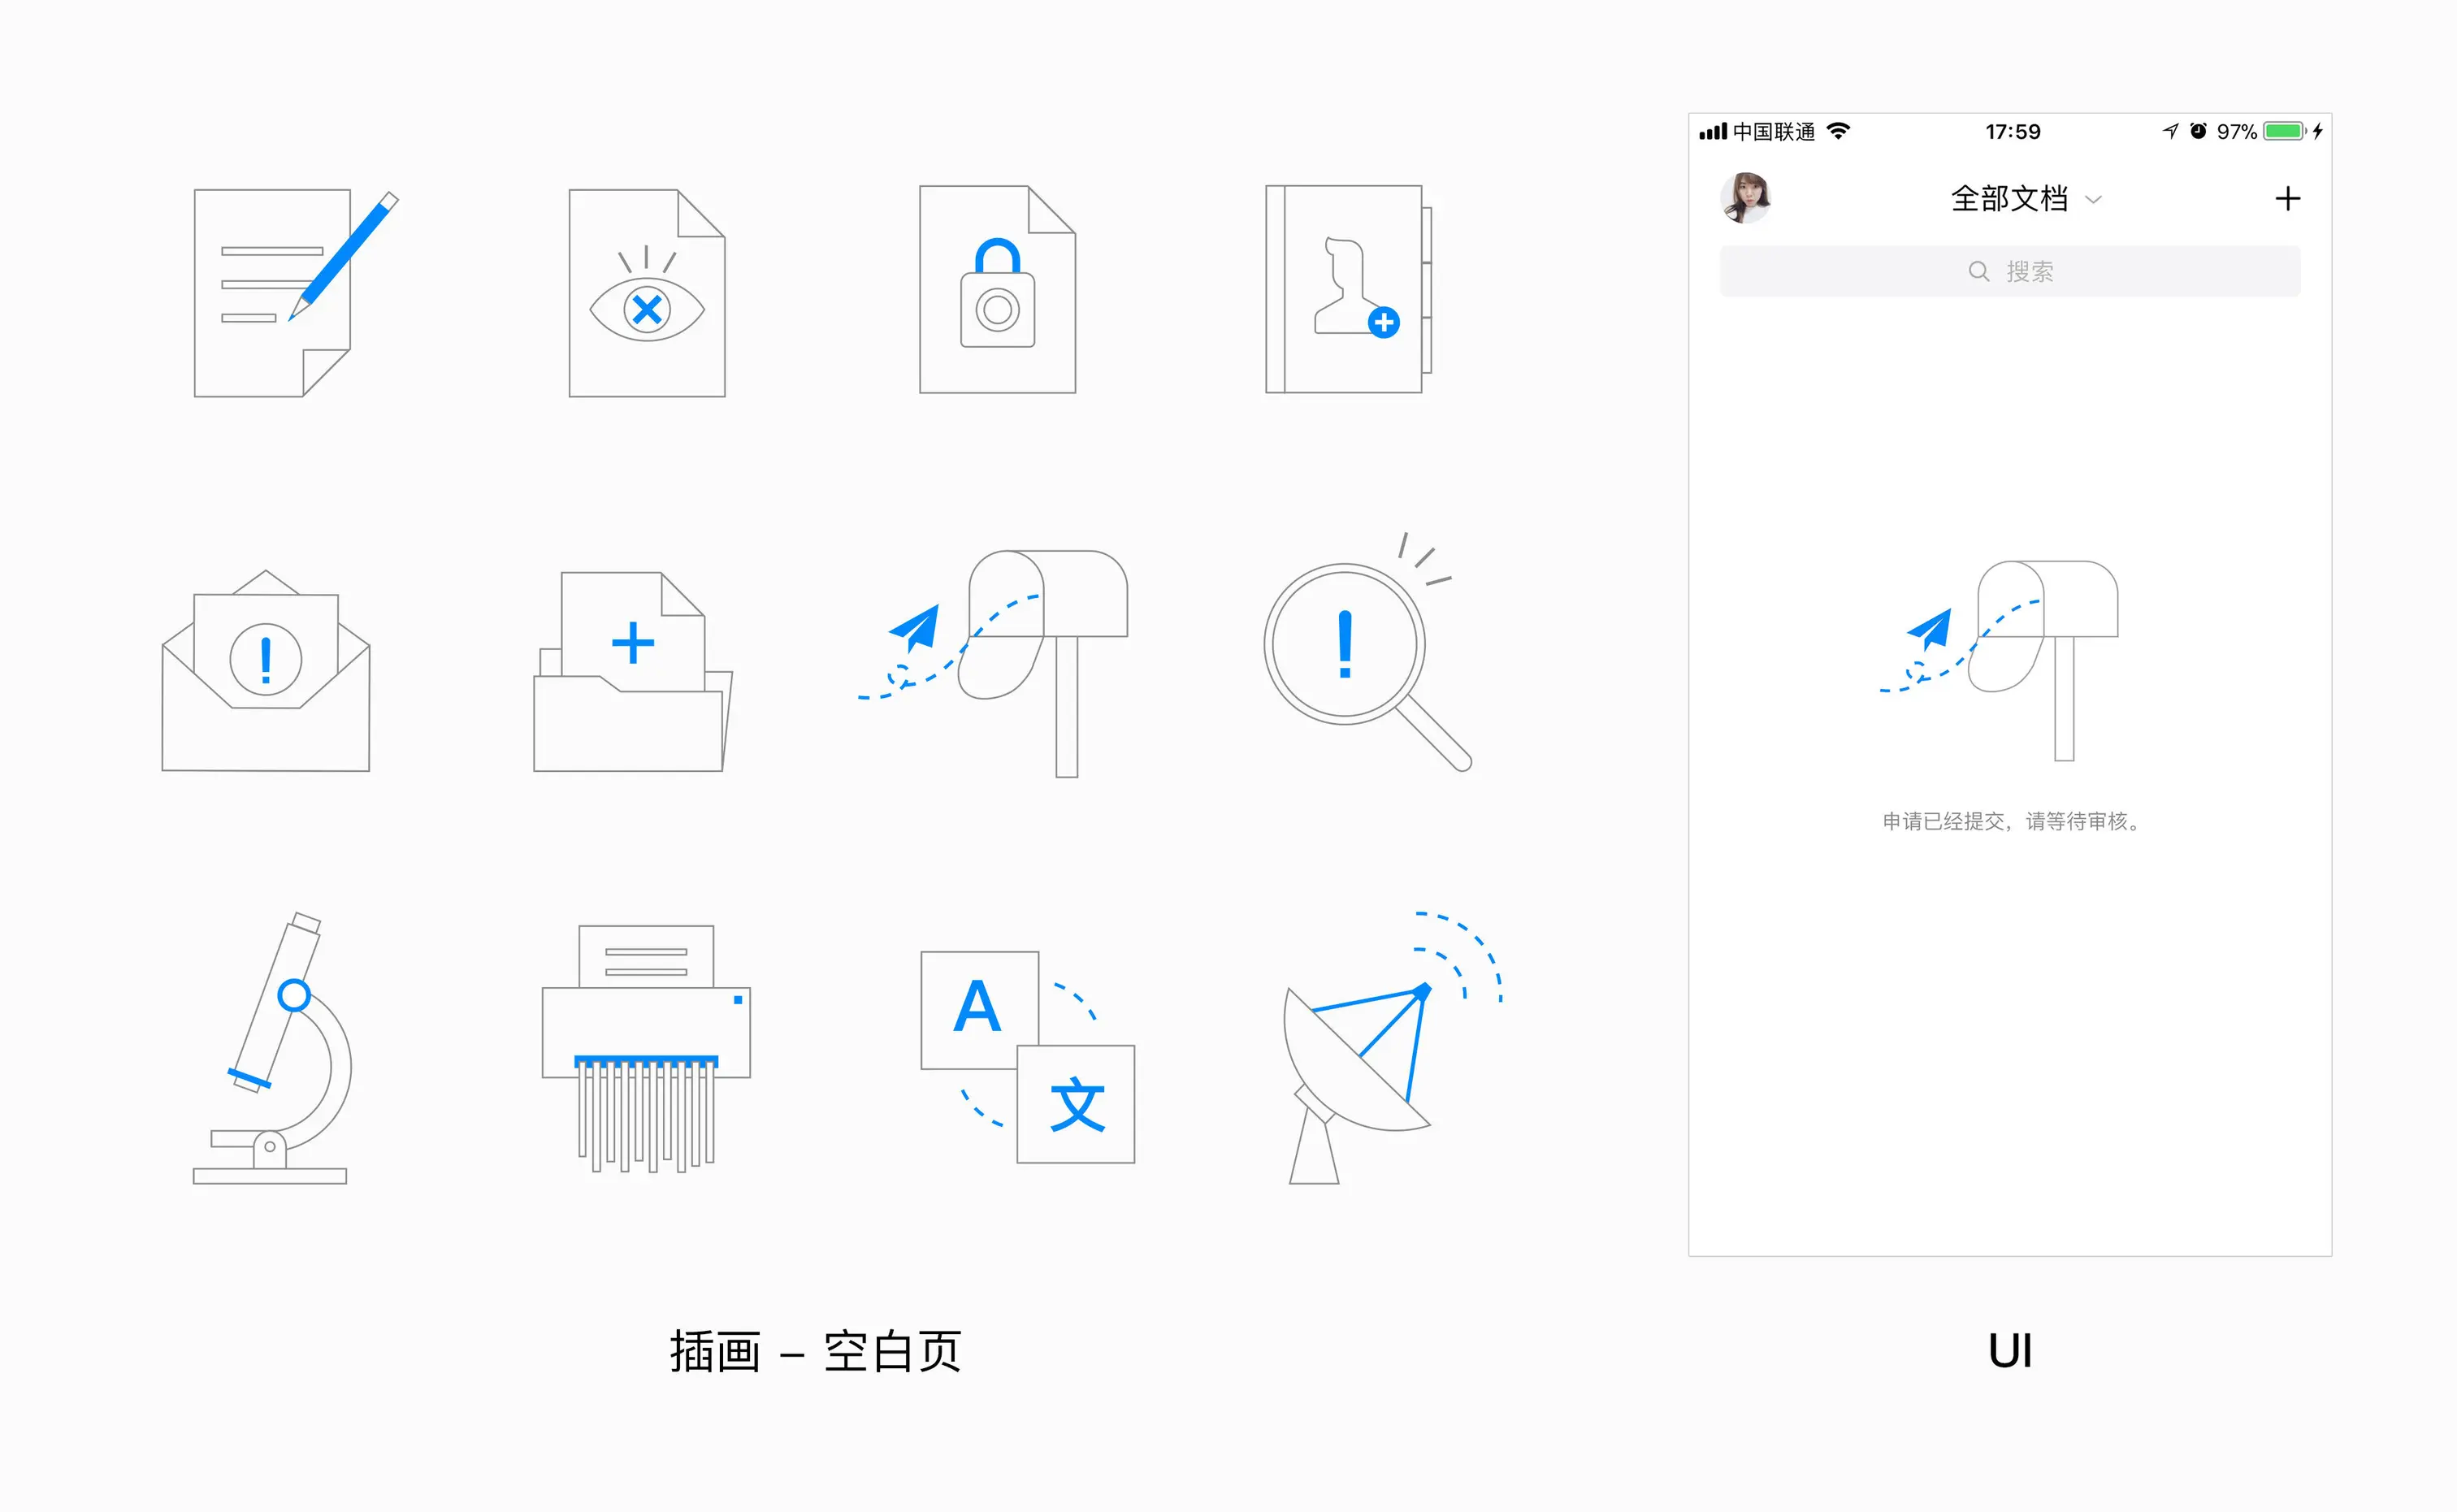Image resolution: width=2457 pixels, height=1512 pixels.
Task: Tap the battery indicator in status bar
Action: coord(2284,132)
